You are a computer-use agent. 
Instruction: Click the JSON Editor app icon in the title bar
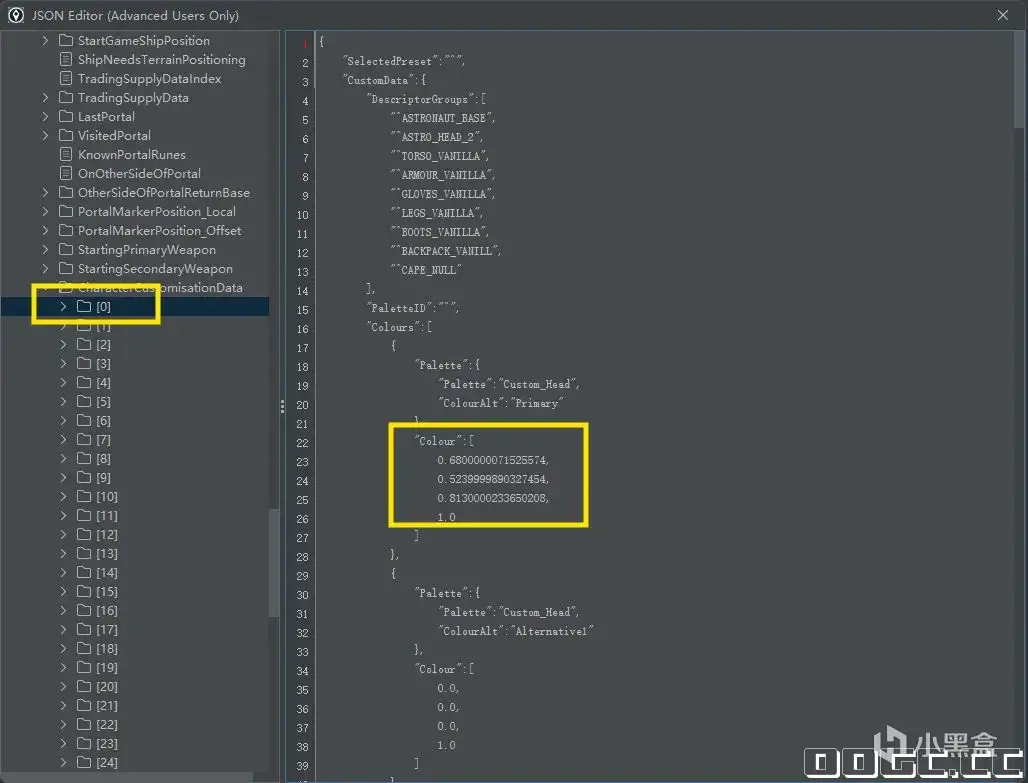16,15
